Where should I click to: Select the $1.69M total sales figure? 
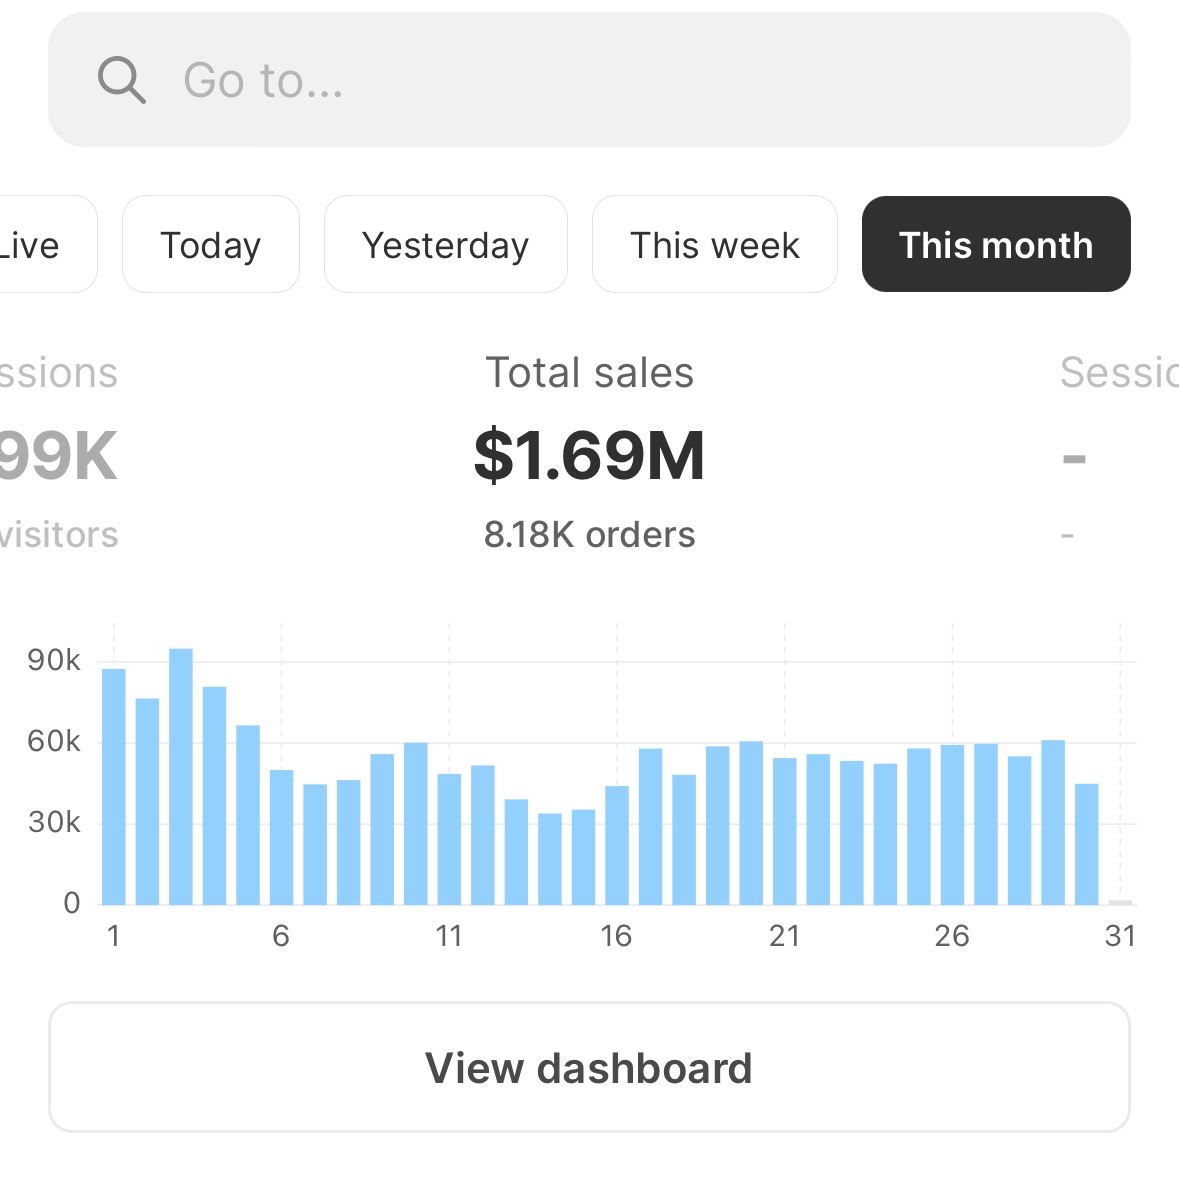point(589,455)
